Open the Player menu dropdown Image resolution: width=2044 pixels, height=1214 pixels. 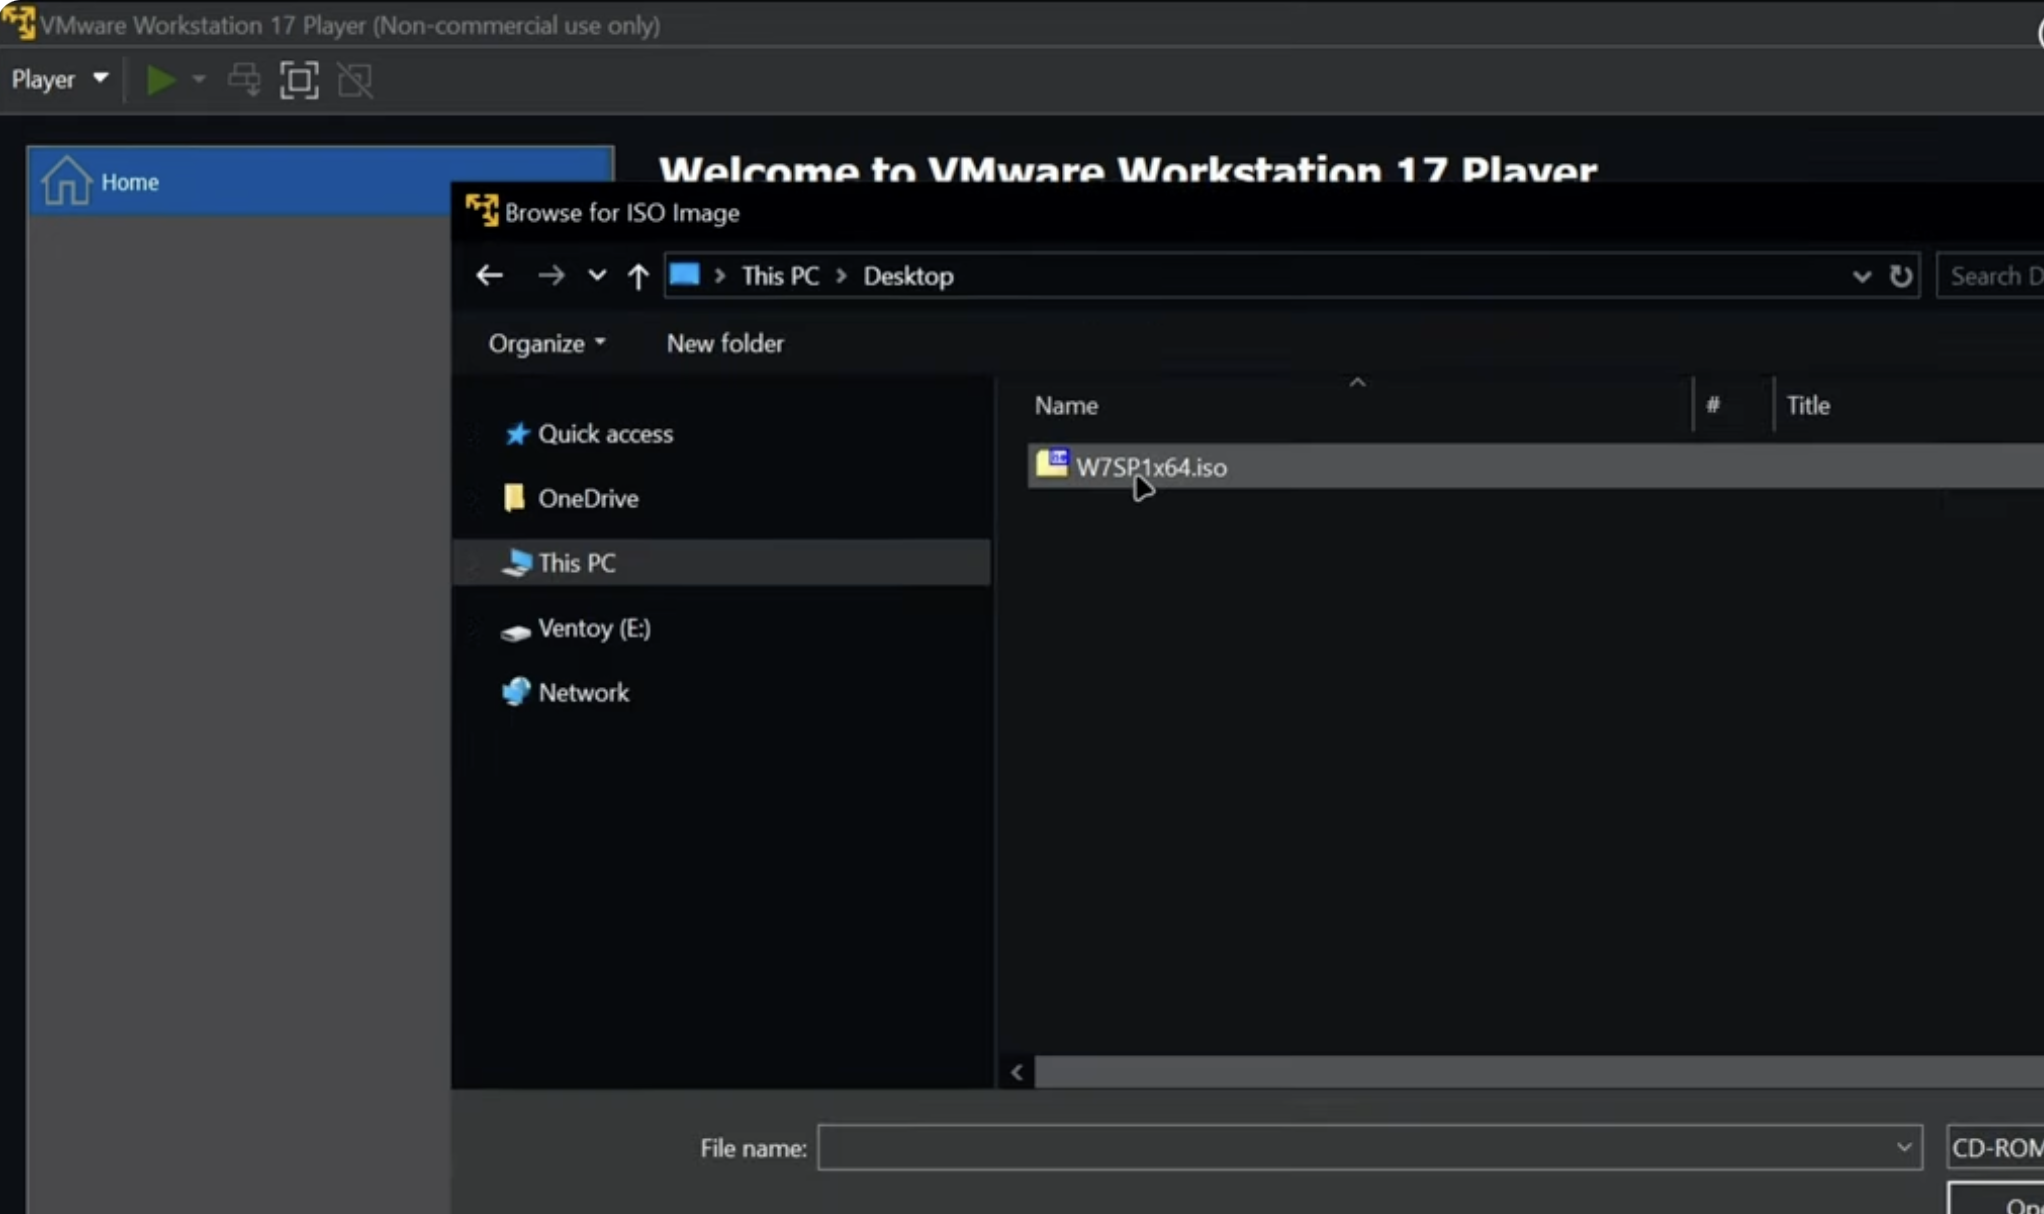(x=59, y=79)
